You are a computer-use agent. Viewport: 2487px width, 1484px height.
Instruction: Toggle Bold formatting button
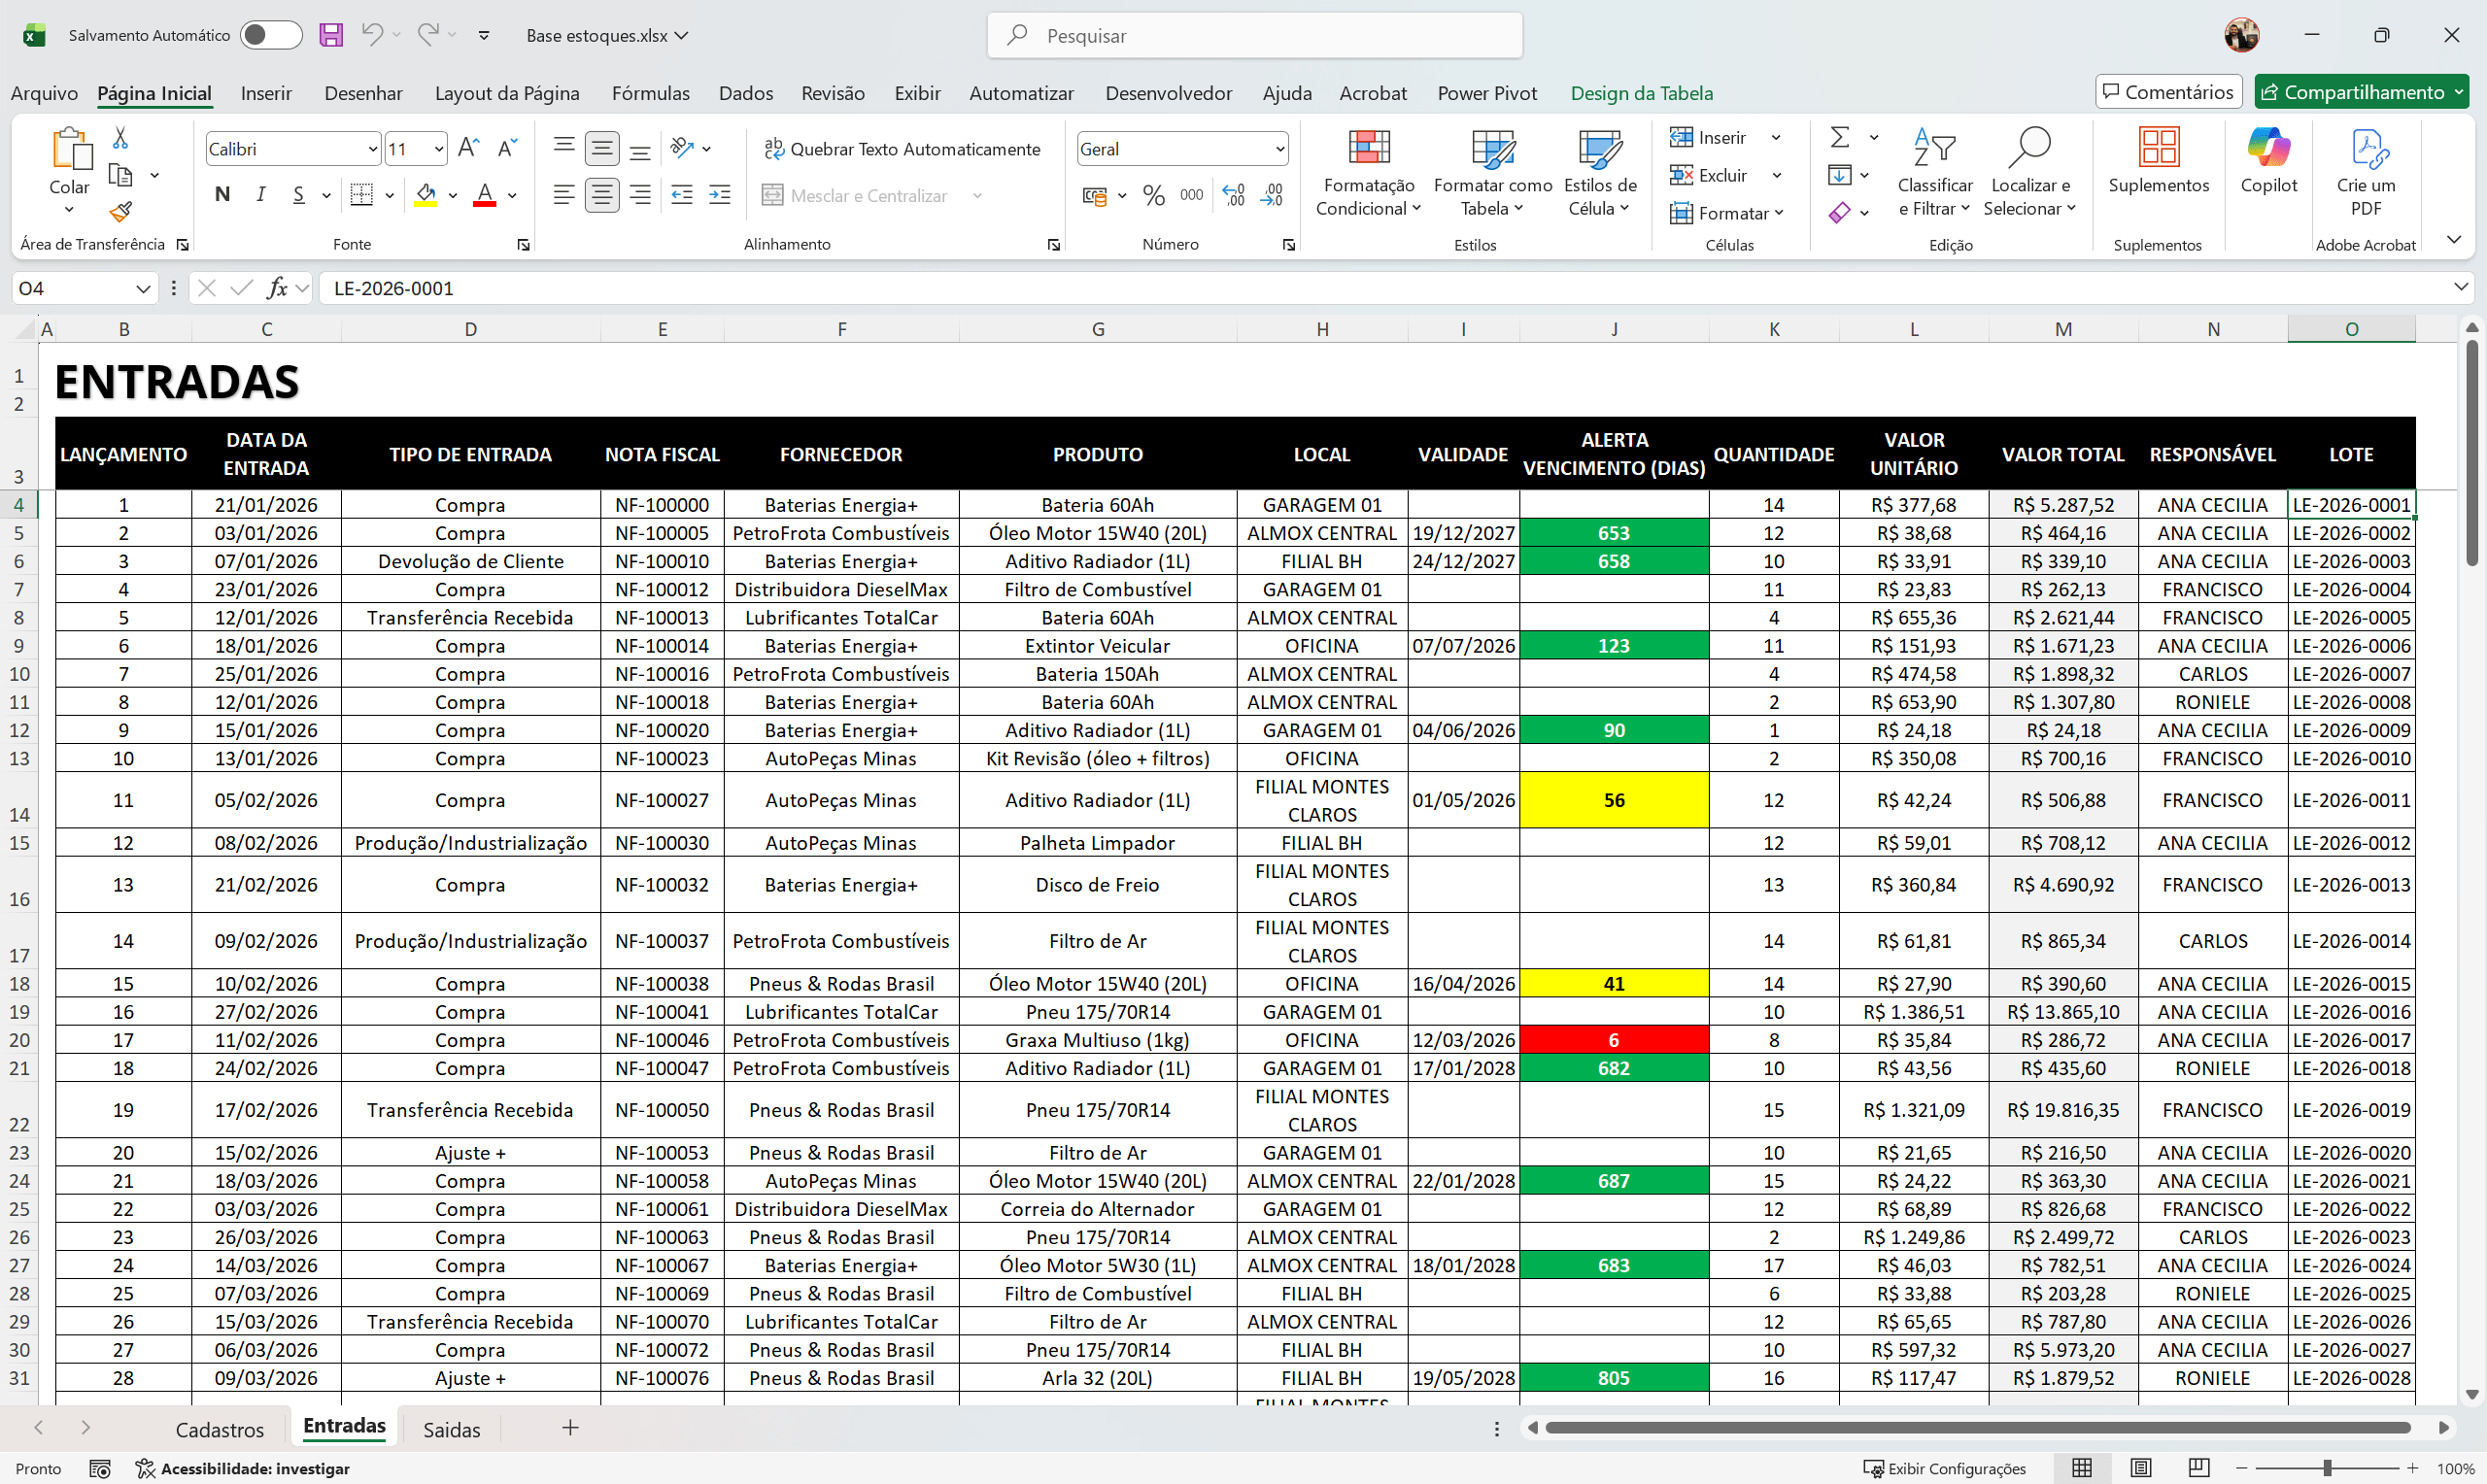click(x=222, y=195)
